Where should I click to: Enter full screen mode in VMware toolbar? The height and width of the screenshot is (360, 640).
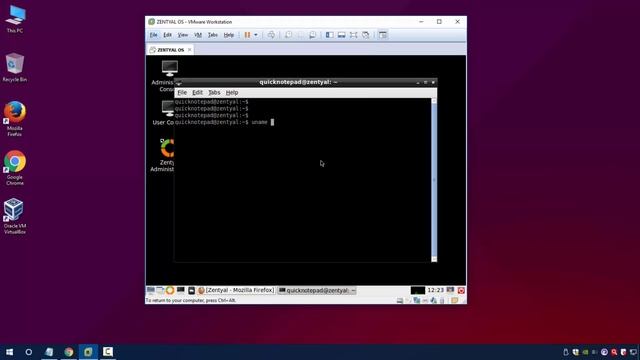coord(353,35)
